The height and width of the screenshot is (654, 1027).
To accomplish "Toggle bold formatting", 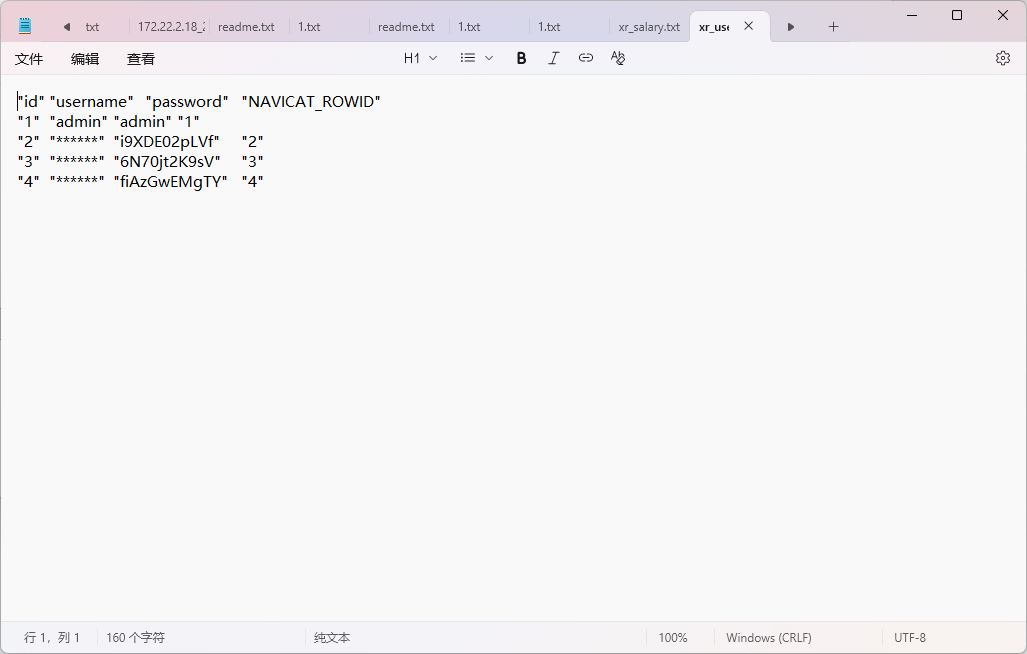I will [x=521, y=58].
